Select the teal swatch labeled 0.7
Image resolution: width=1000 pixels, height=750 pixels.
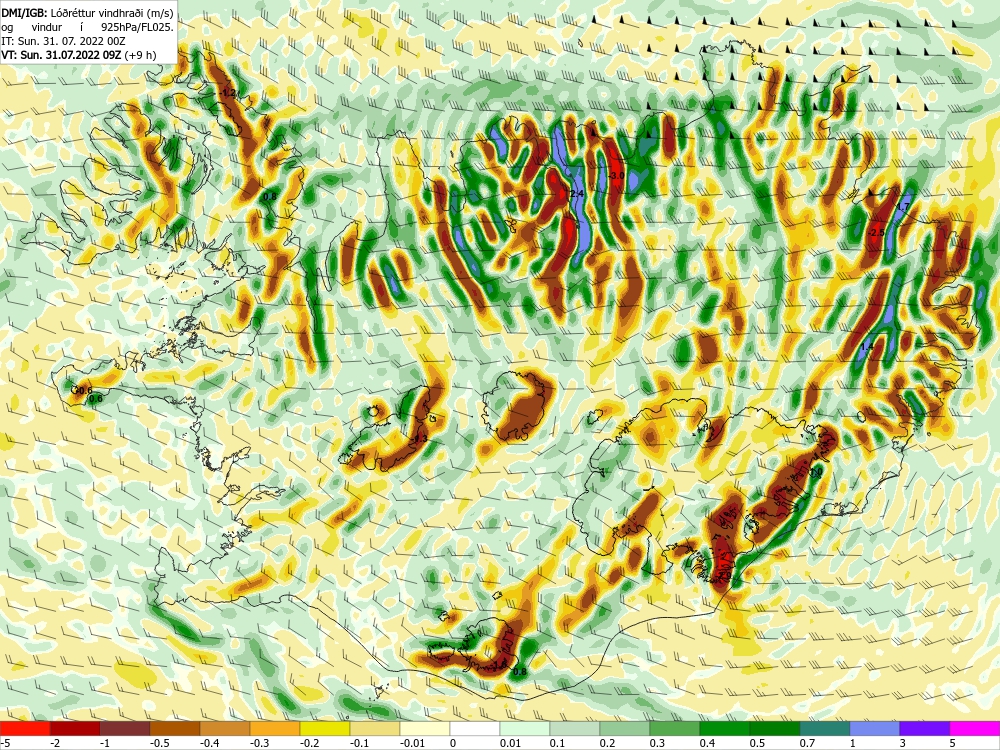(x=825, y=728)
